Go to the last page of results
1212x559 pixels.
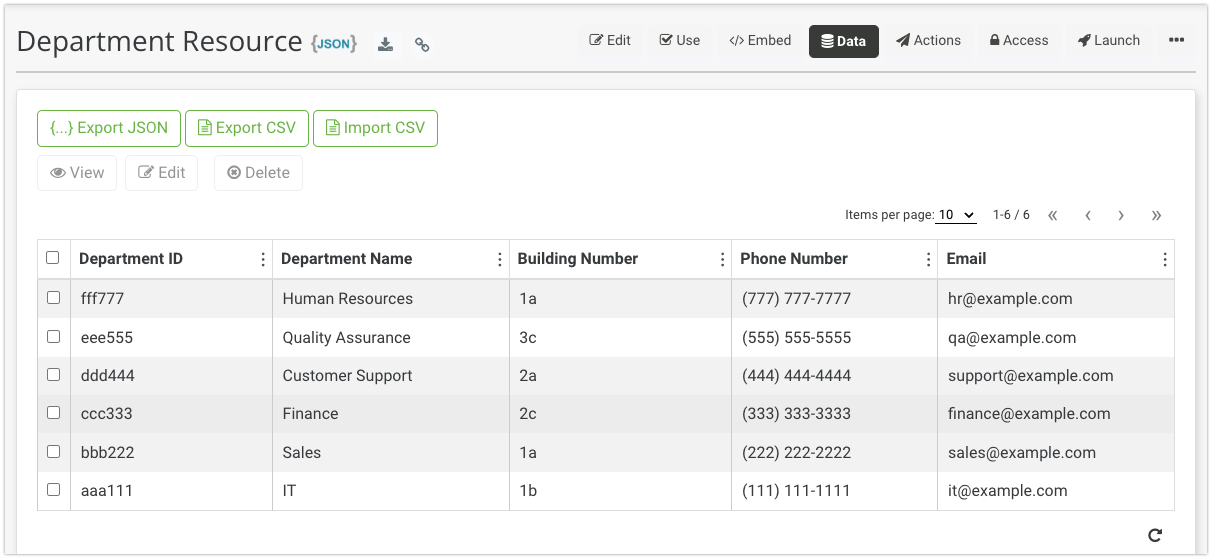tap(1156, 215)
